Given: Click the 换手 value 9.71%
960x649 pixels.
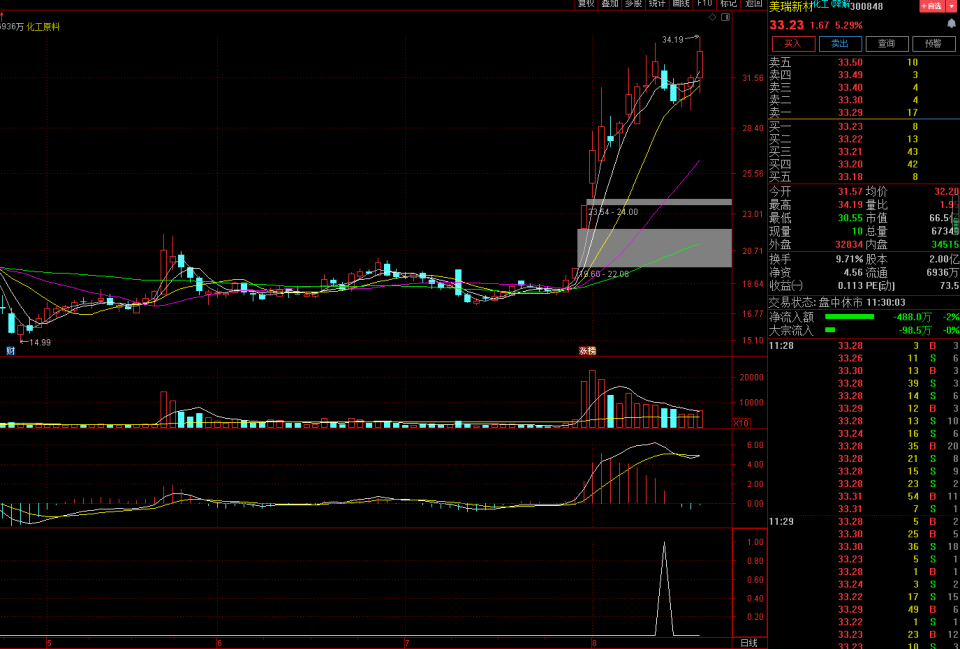Looking at the screenshot, I should click(x=849, y=259).
